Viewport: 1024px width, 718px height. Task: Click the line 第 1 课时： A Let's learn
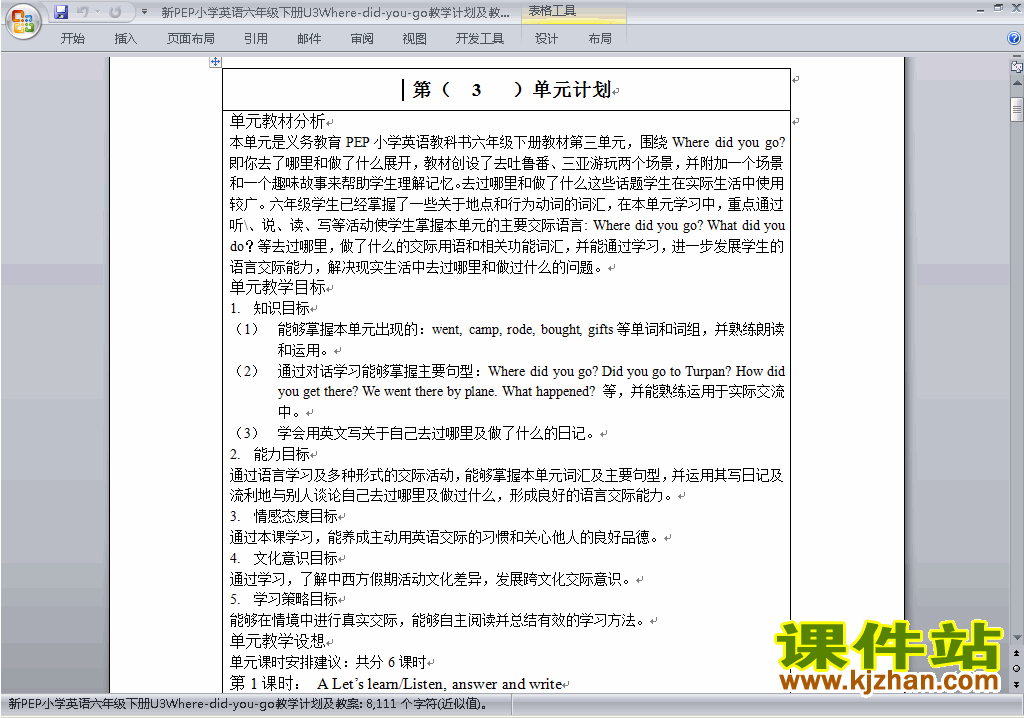click(396, 683)
